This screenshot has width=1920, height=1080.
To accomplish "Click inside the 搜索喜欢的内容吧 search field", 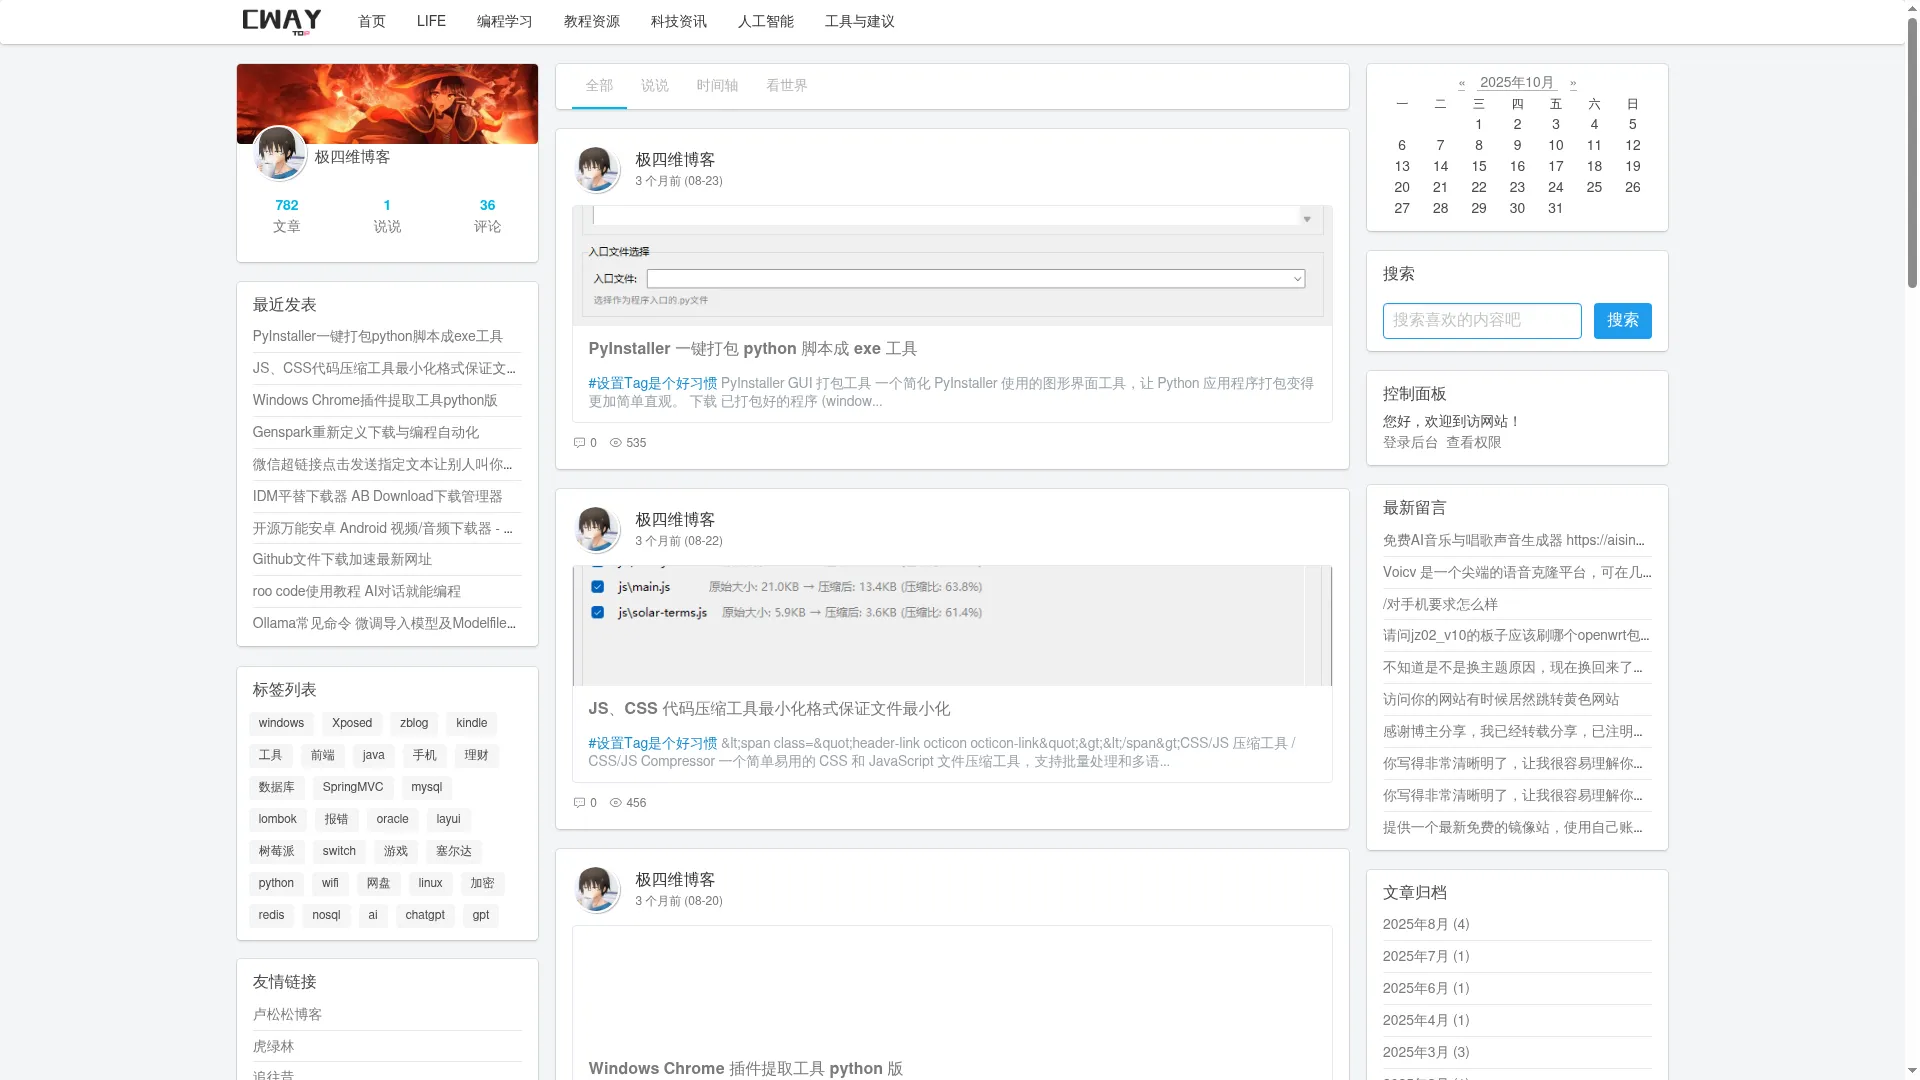I will [x=1481, y=321].
